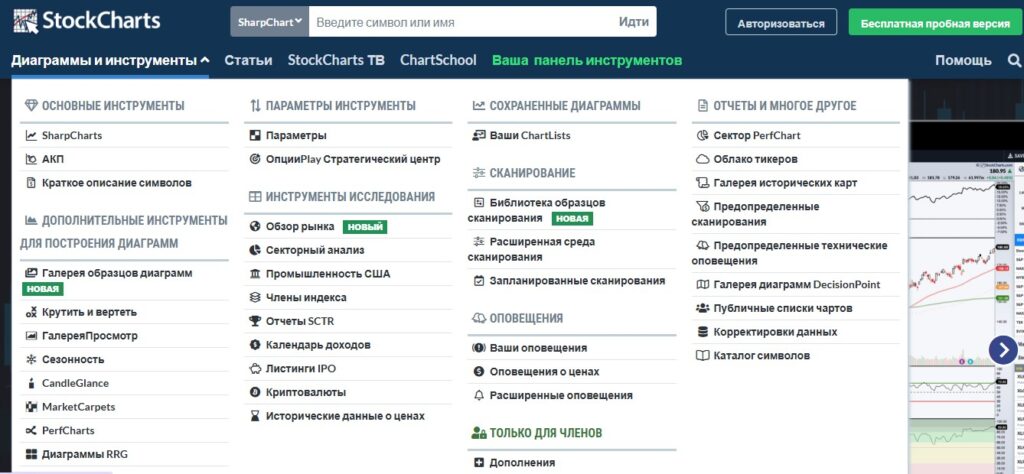Click the Крутить и вертеть icon
1024x474 pixels.
coord(31,312)
